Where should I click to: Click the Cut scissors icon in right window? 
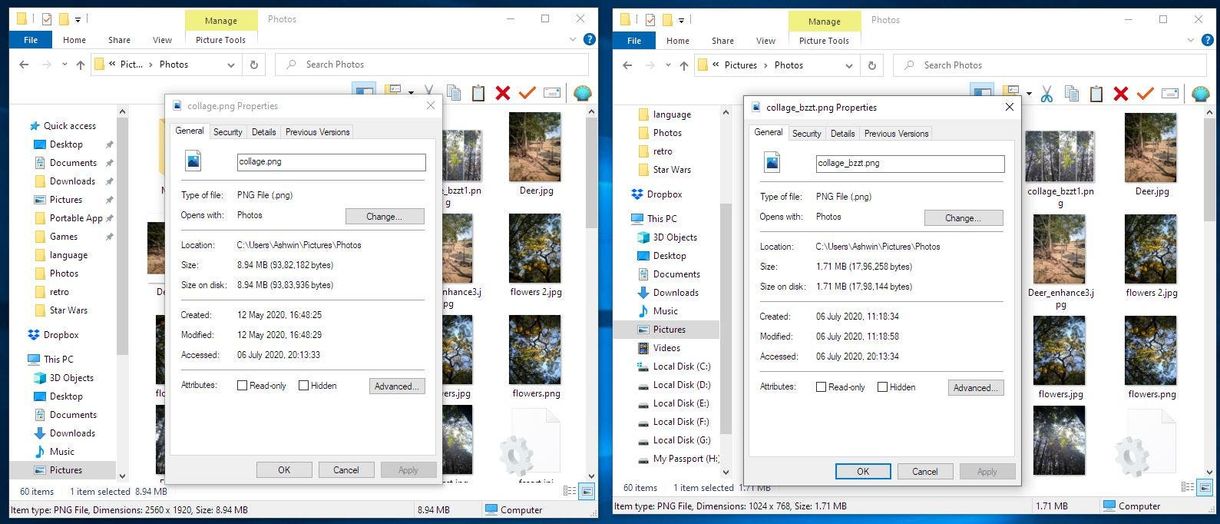click(x=1046, y=94)
